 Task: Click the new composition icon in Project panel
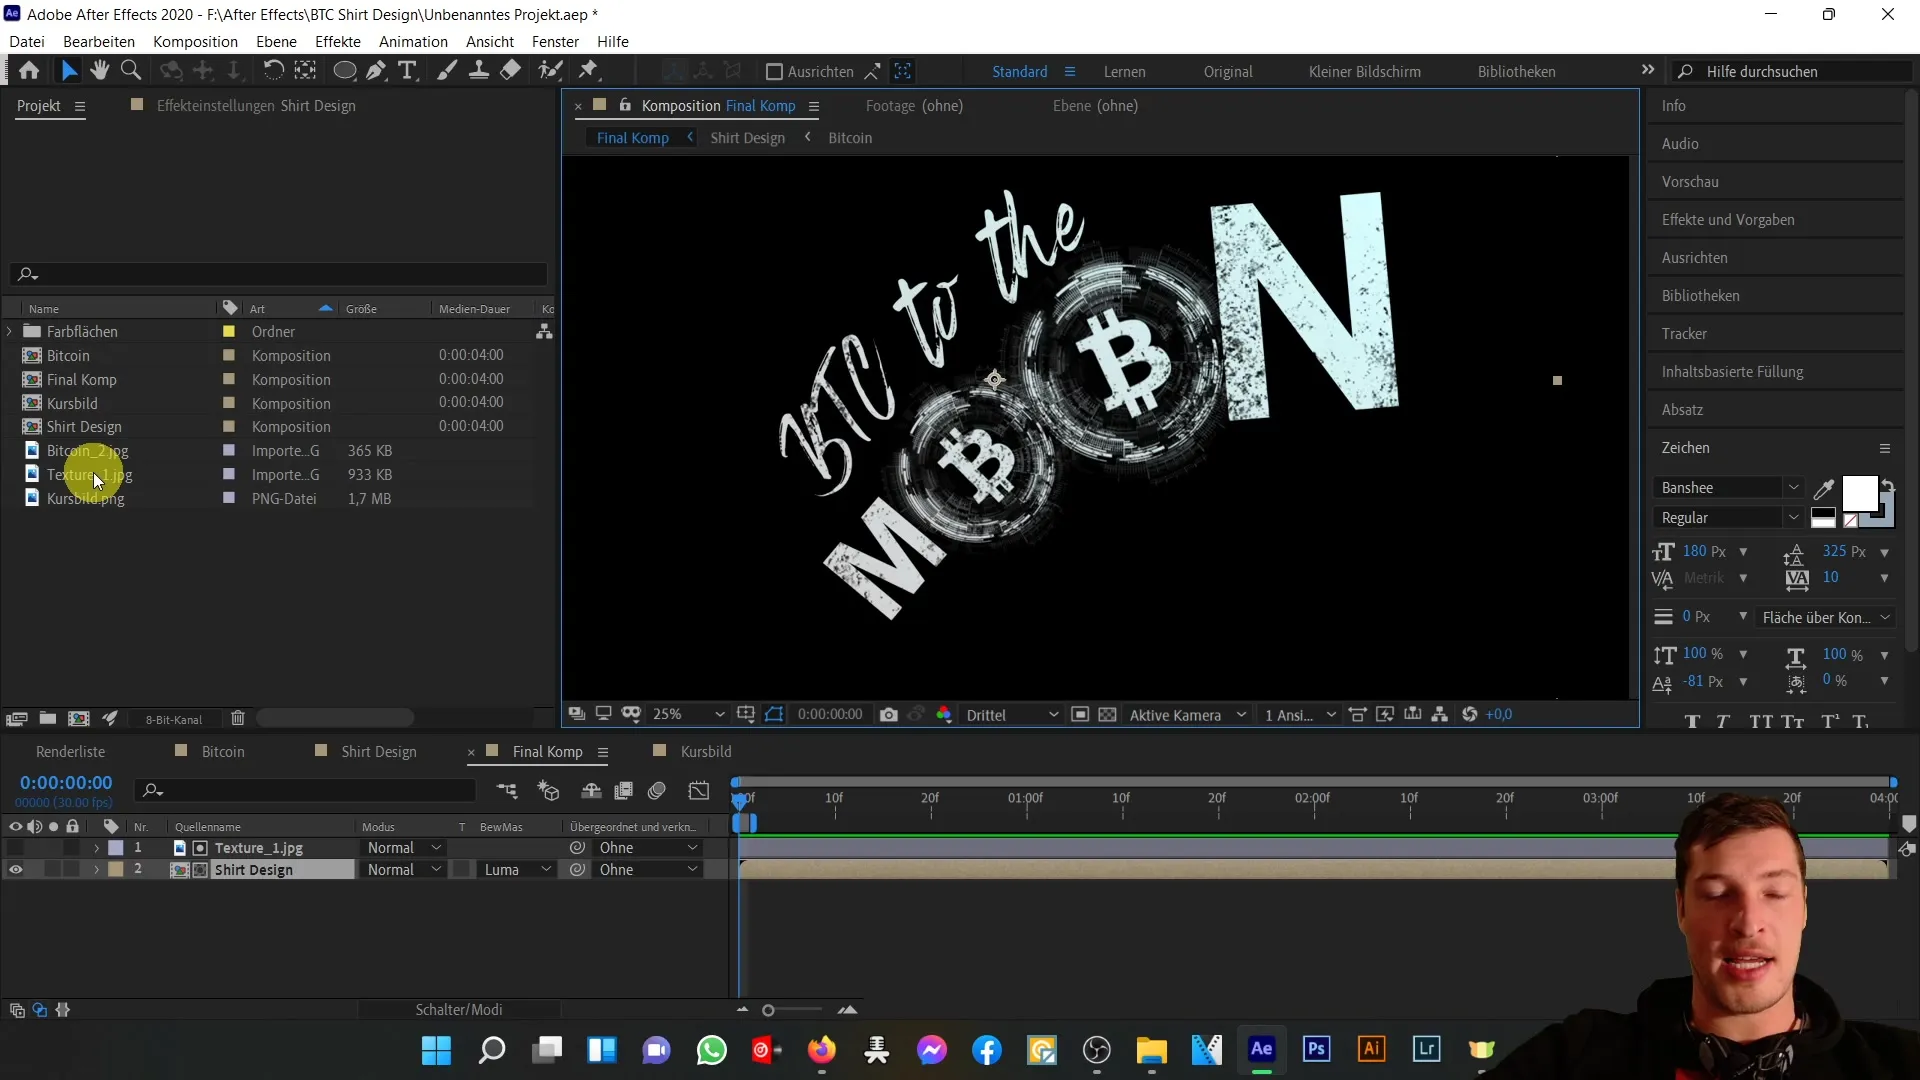point(78,718)
